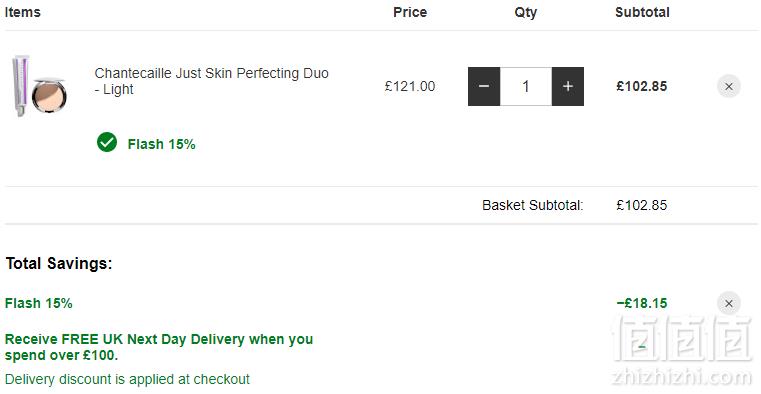This screenshot has height=394, width=761.
Task: Click the green checkmark beside Flash 15%
Action: pos(107,142)
